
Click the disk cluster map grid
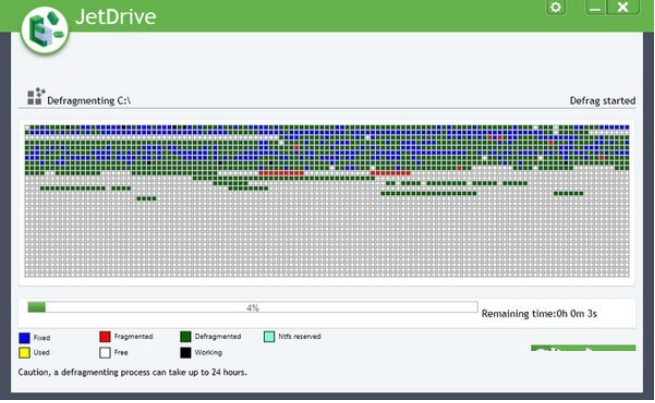327,201
